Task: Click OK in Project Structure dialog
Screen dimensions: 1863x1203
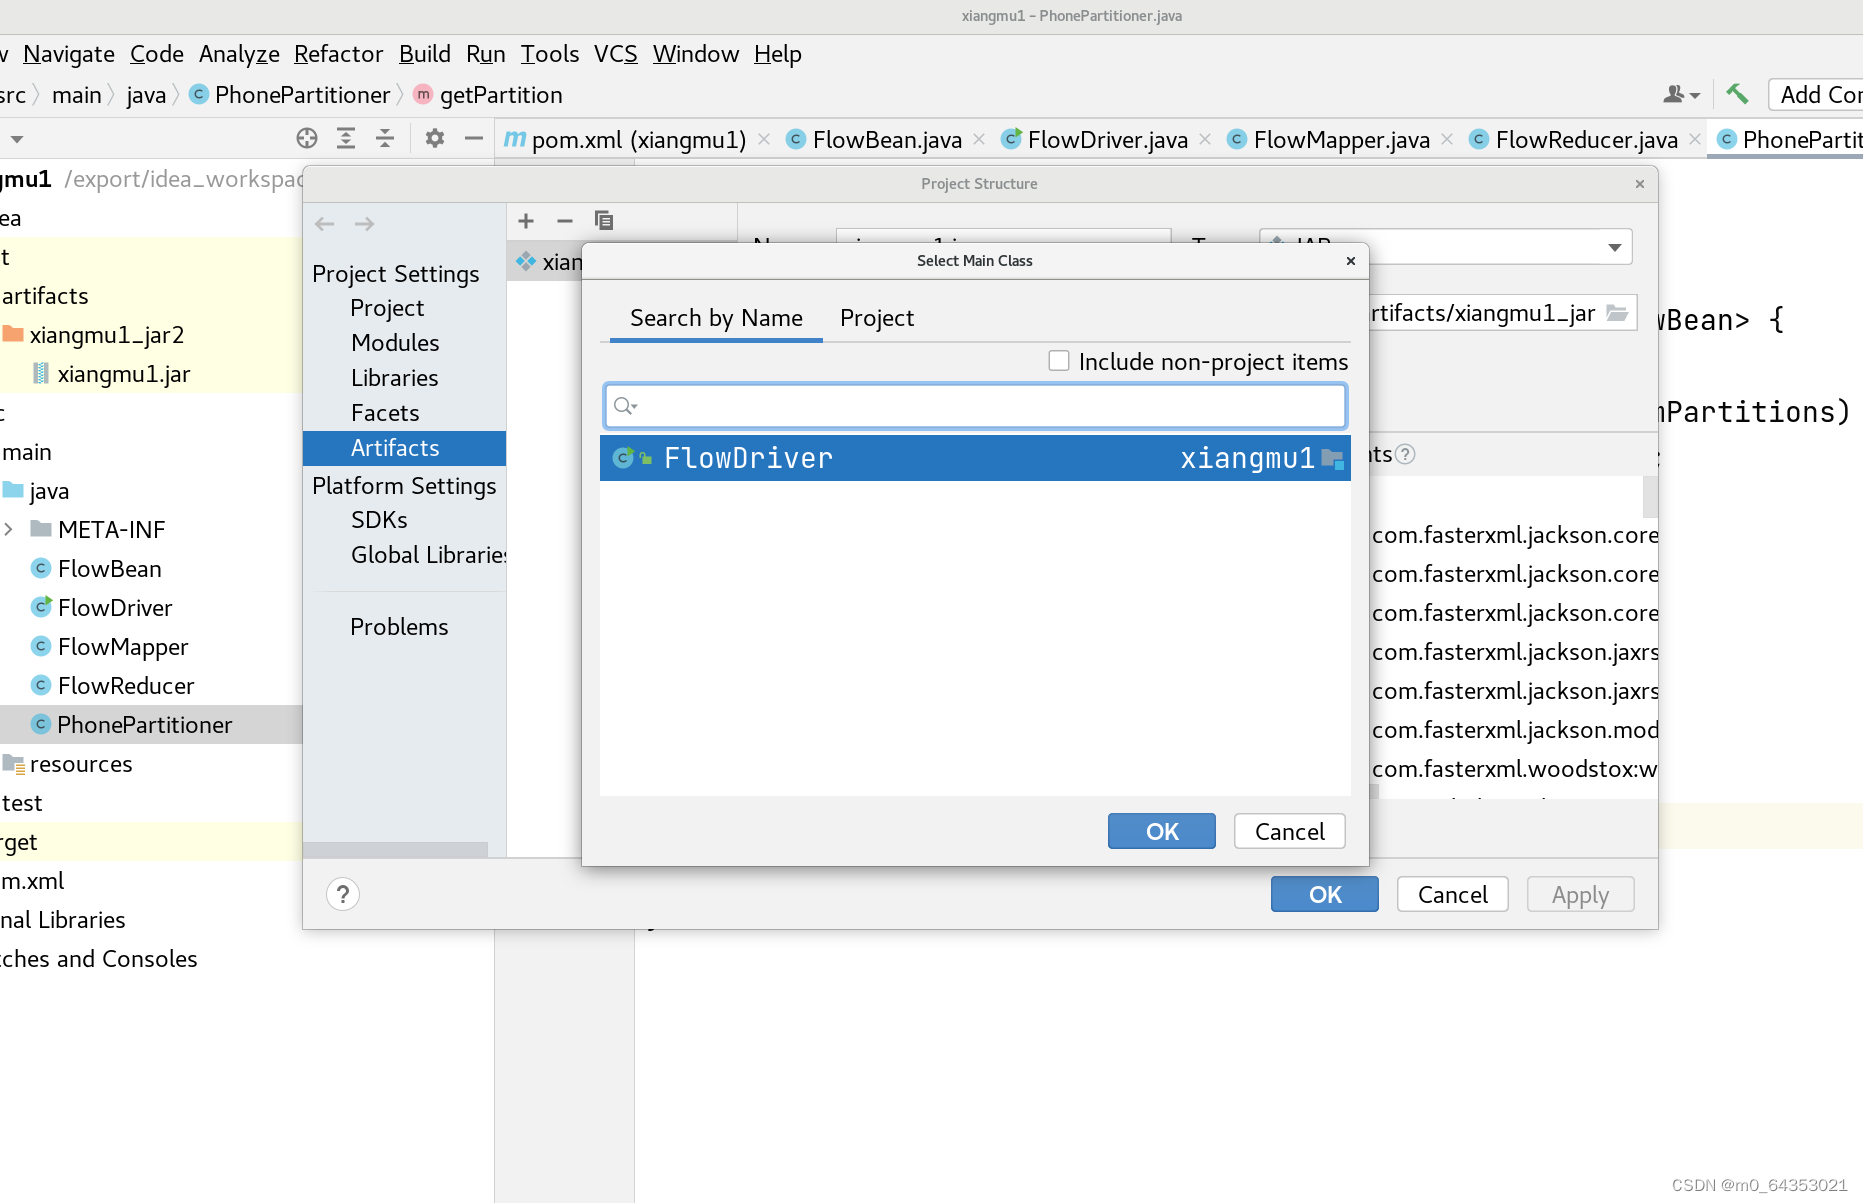Action: click(1325, 894)
